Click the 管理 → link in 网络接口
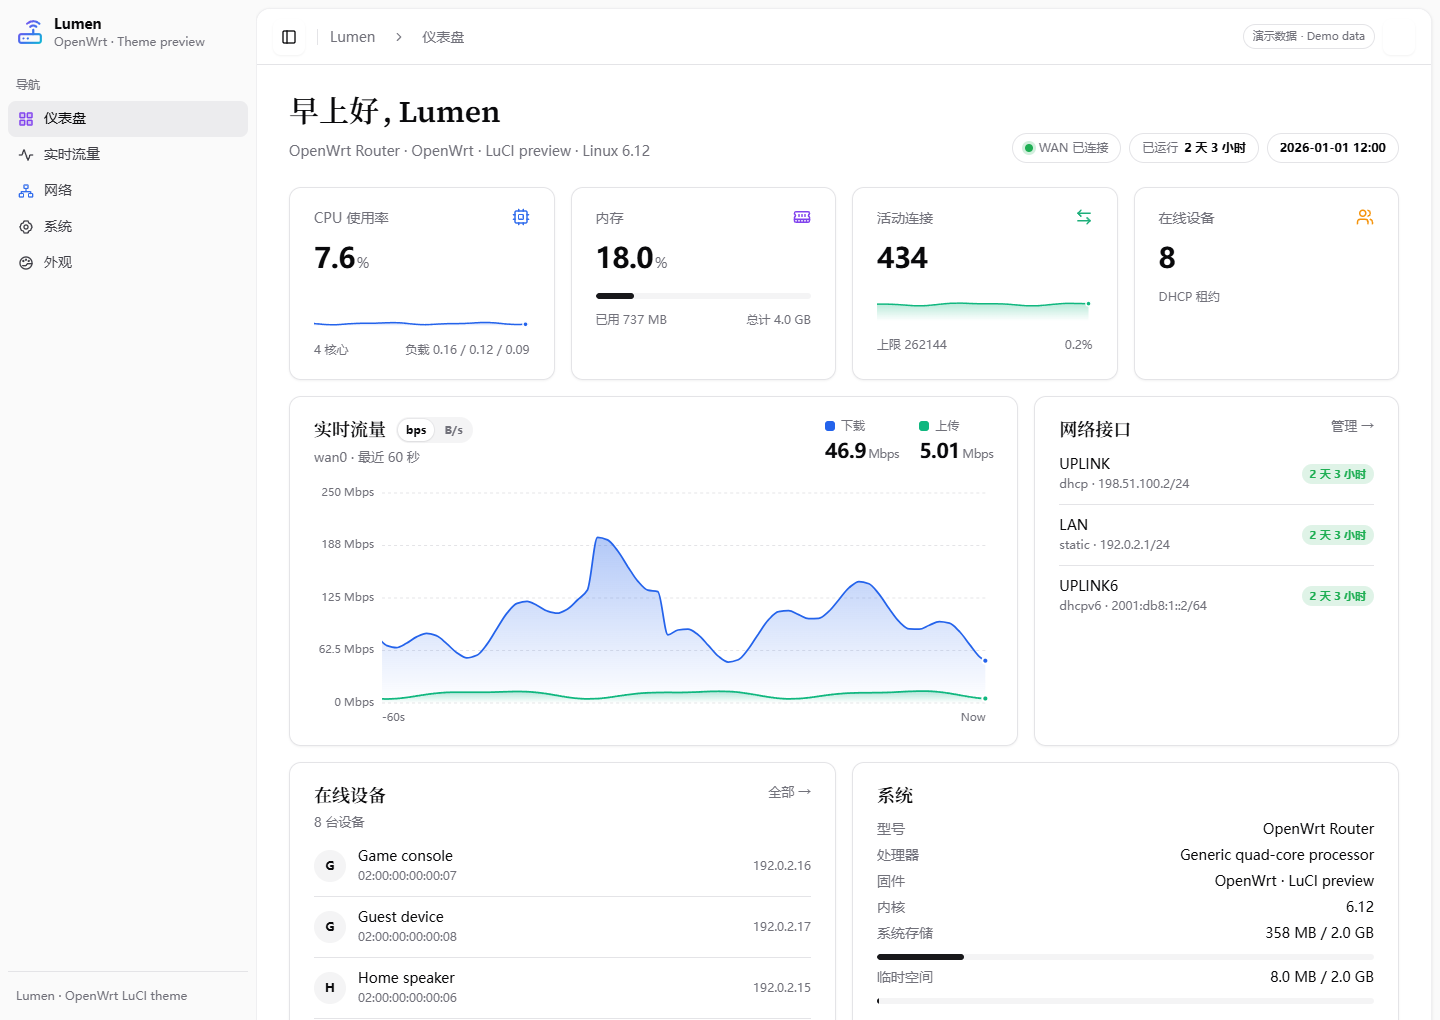The width and height of the screenshot is (1440, 1020). tap(1352, 426)
